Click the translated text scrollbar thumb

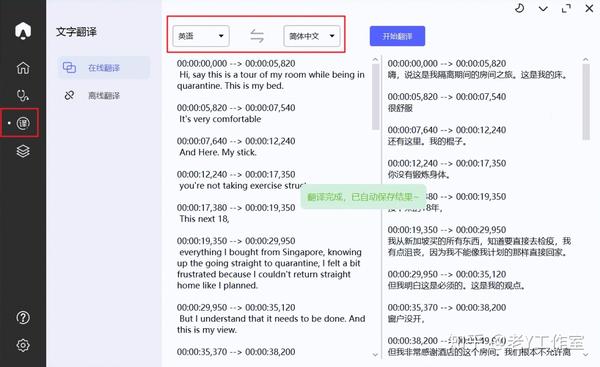tap(586, 102)
